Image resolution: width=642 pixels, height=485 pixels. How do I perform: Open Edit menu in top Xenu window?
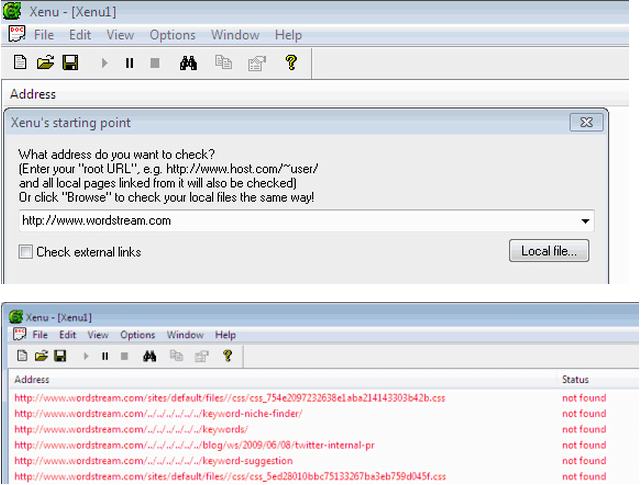tap(80, 35)
